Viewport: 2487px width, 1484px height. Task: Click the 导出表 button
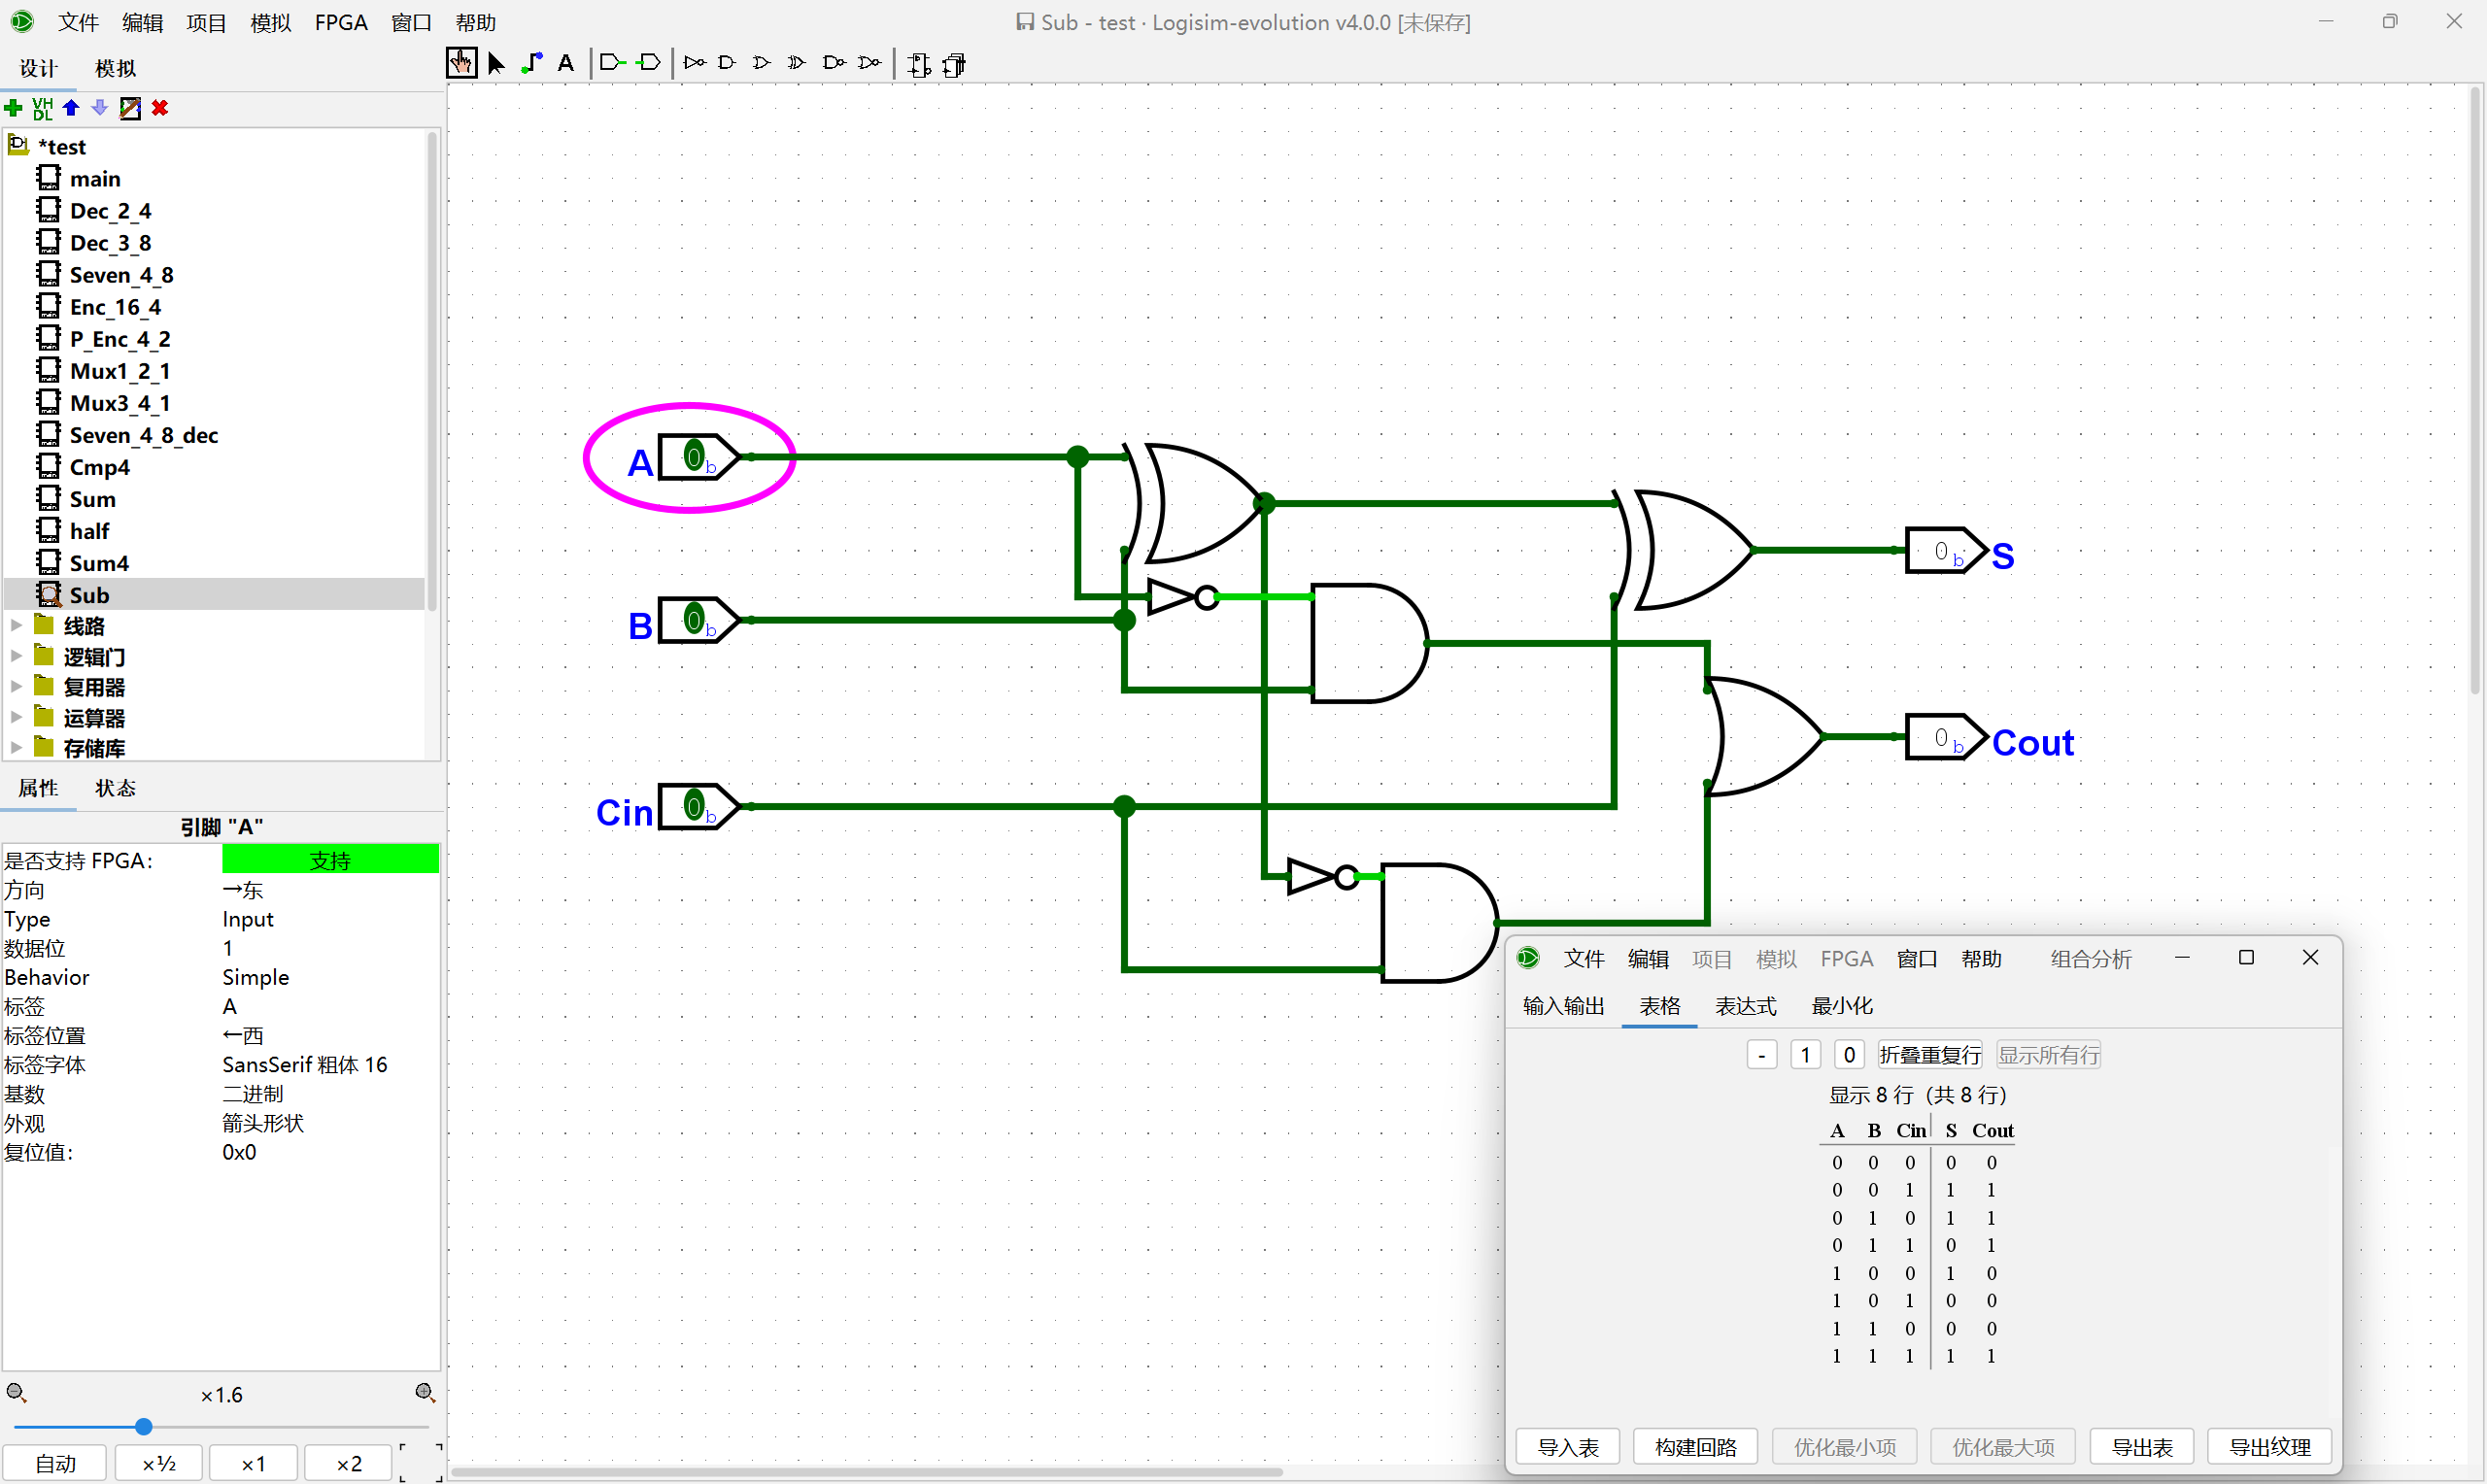click(2141, 1447)
